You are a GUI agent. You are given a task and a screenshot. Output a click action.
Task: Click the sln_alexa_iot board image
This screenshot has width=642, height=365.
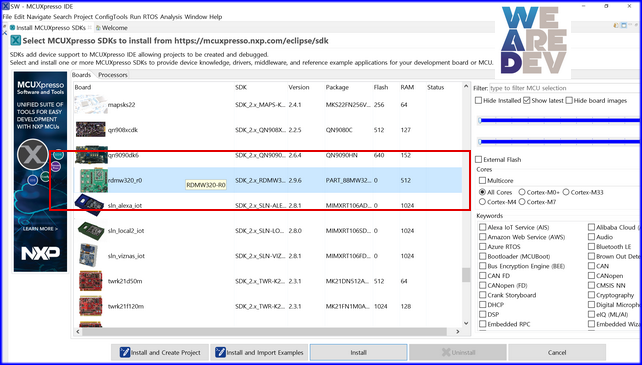tap(90, 205)
